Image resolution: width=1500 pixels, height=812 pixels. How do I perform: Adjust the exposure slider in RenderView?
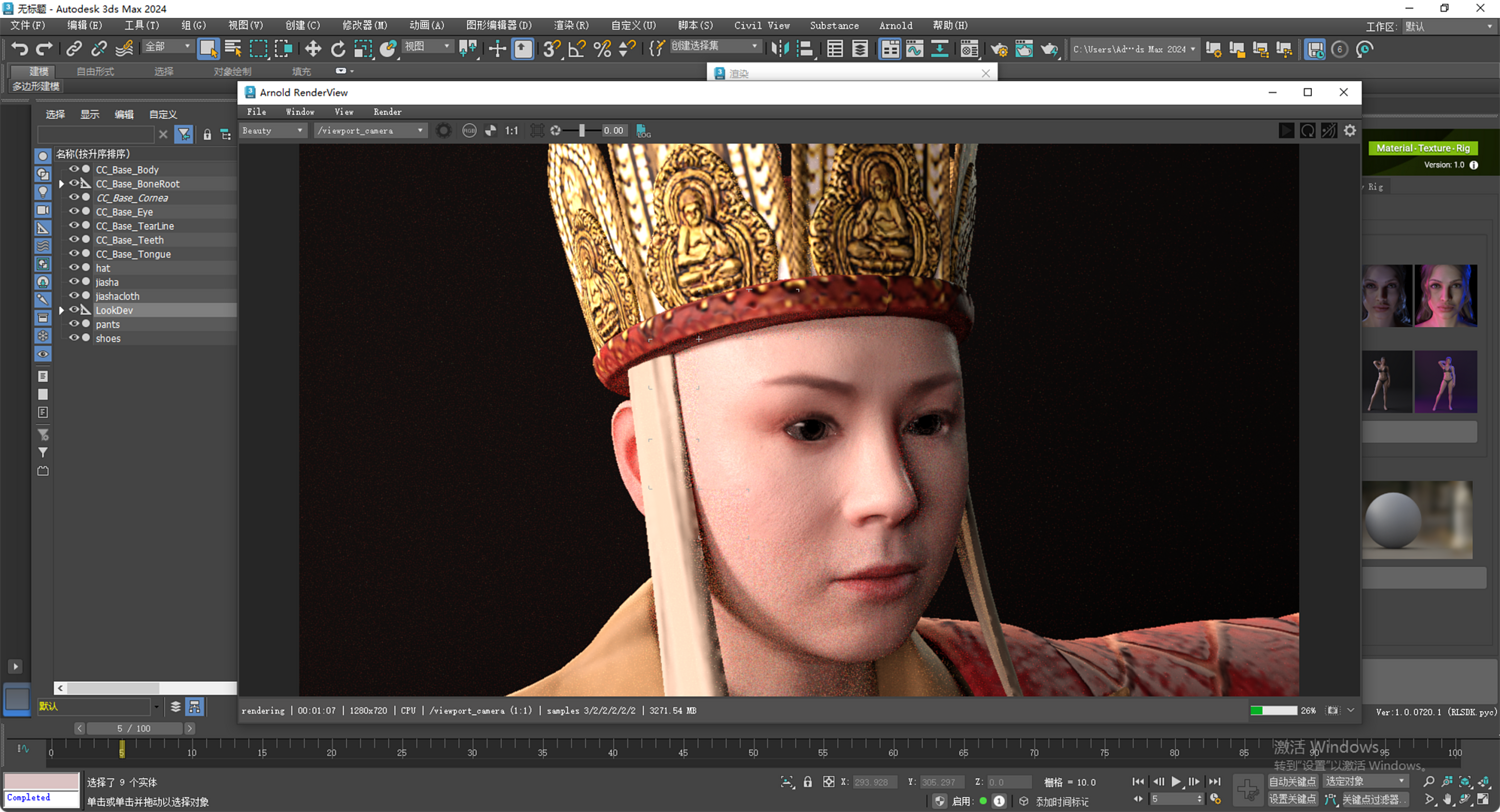[580, 130]
